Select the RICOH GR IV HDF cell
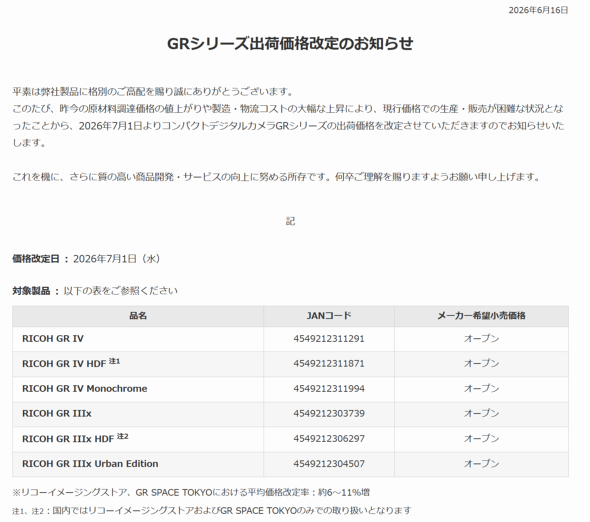This screenshot has height=522, width=590. point(138,364)
